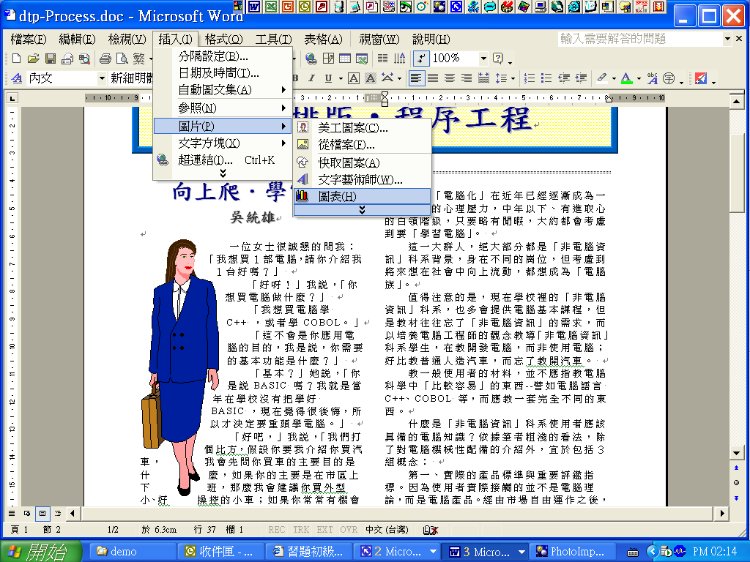This screenshot has height=562, width=750.
Task: Switch to 收件匣 taskbar button
Action: click(220, 551)
